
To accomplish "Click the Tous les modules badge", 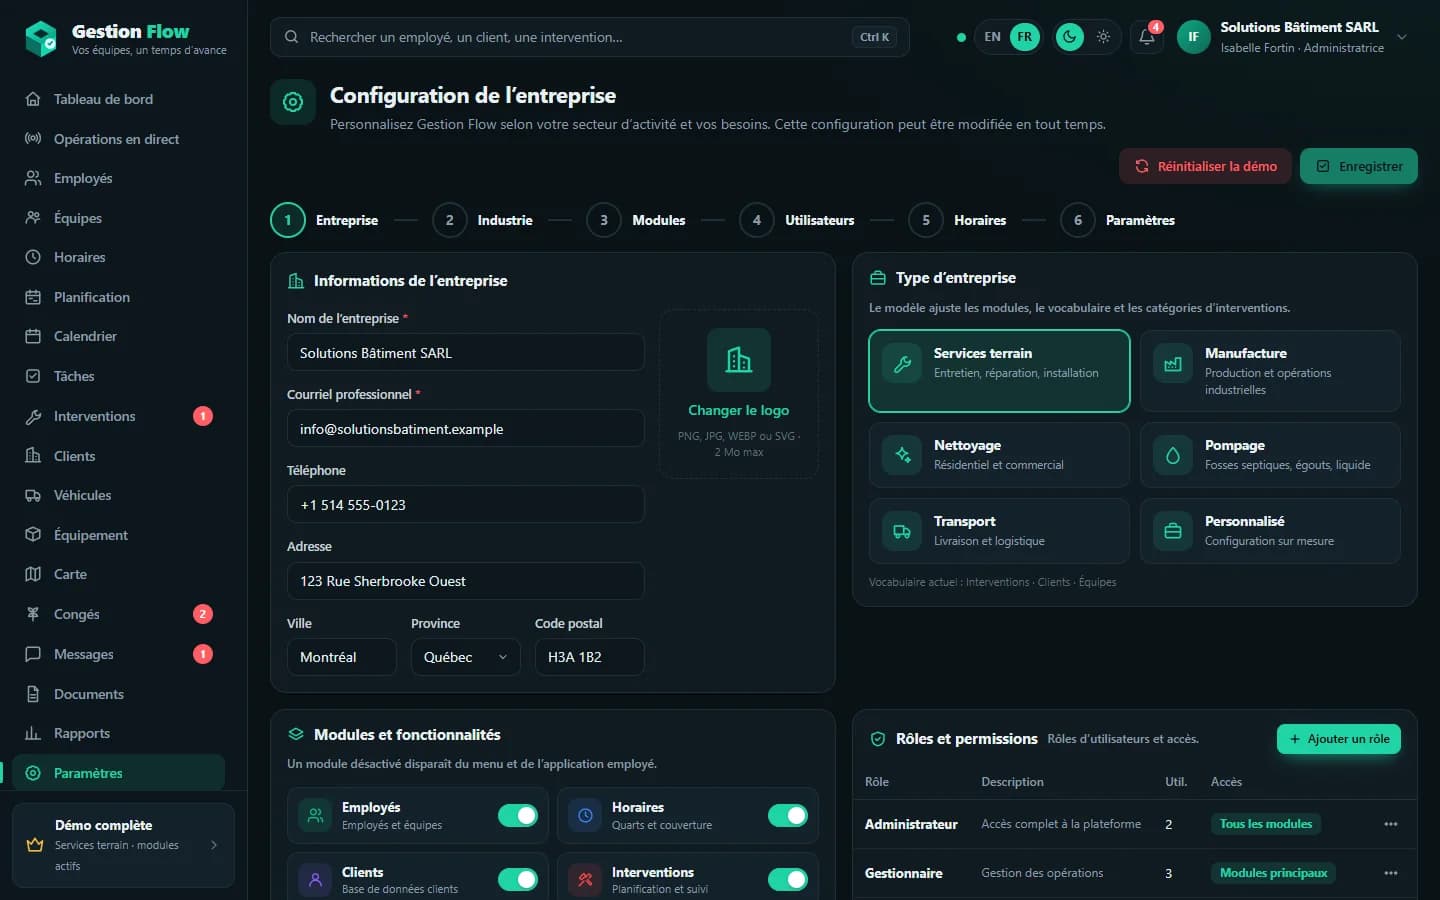I will tap(1266, 824).
